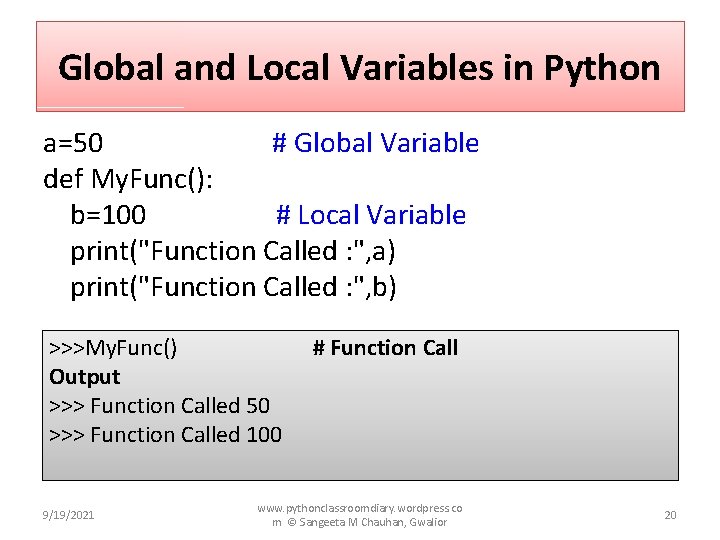
Task: Select the print statement ending with ',a)'
Action: [233, 252]
